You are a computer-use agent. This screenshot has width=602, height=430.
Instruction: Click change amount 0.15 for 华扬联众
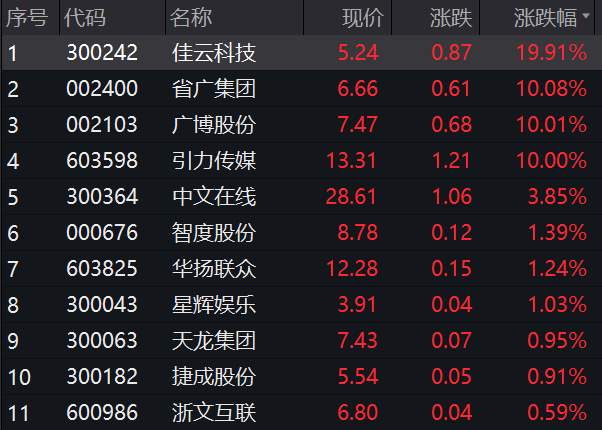(x=452, y=268)
